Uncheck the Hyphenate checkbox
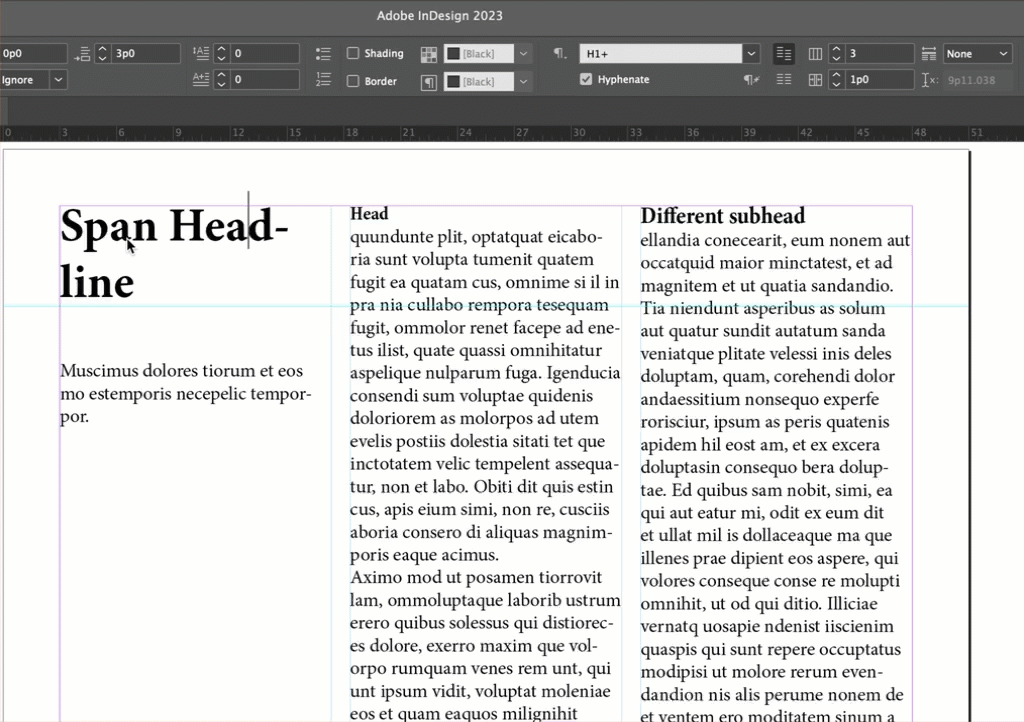The width and height of the screenshot is (1024, 722). click(x=586, y=80)
